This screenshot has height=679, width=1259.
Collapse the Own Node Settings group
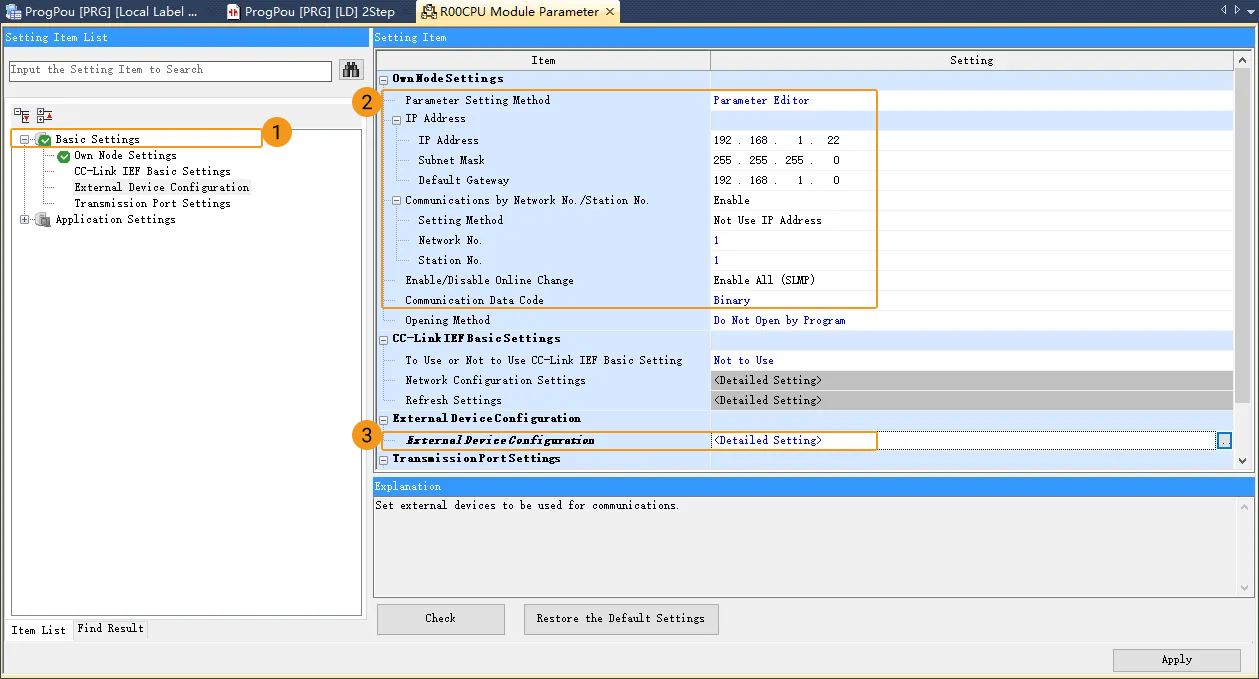click(384, 79)
